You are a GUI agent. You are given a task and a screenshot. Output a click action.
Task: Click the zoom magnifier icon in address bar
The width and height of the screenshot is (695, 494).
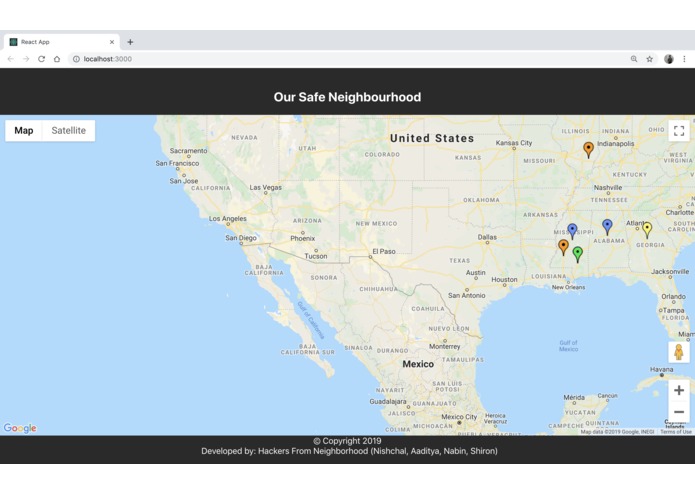pyautogui.click(x=634, y=59)
